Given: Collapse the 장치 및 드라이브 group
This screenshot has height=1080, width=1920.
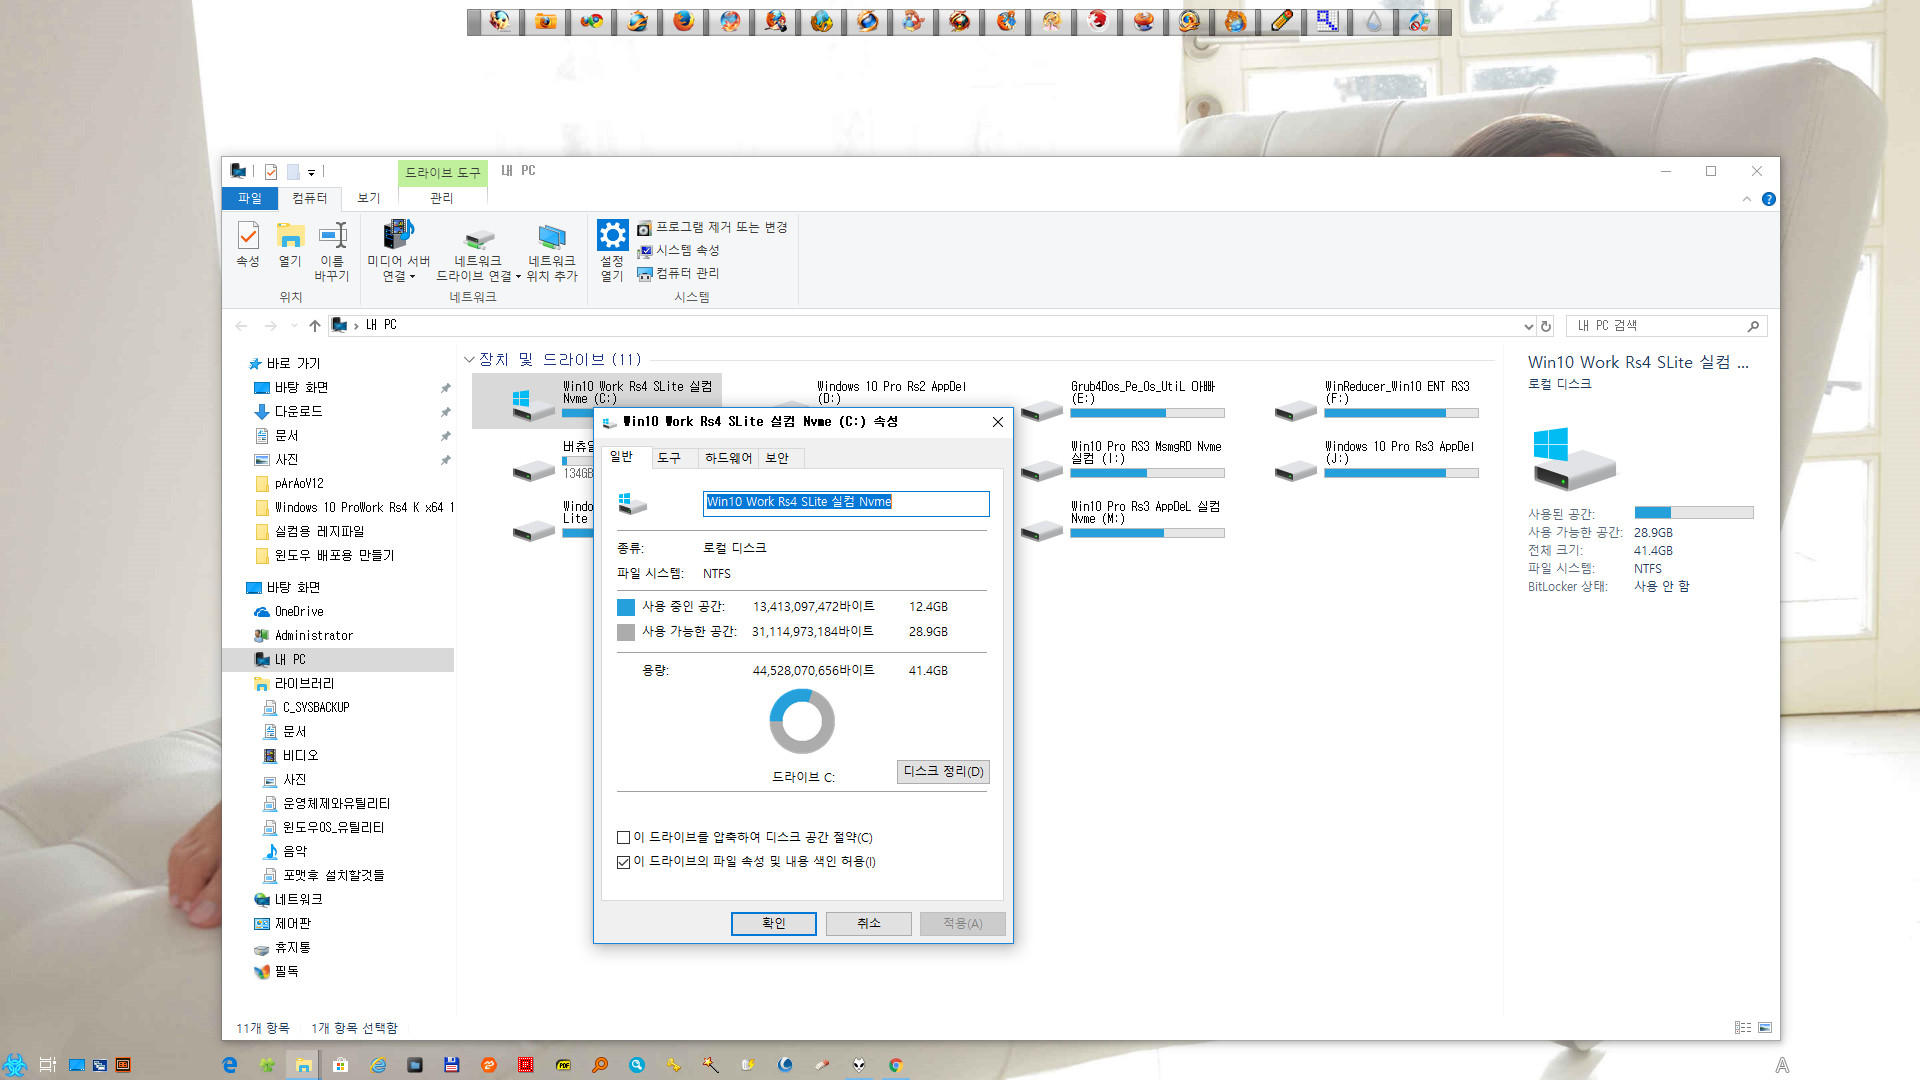Looking at the screenshot, I should point(469,360).
